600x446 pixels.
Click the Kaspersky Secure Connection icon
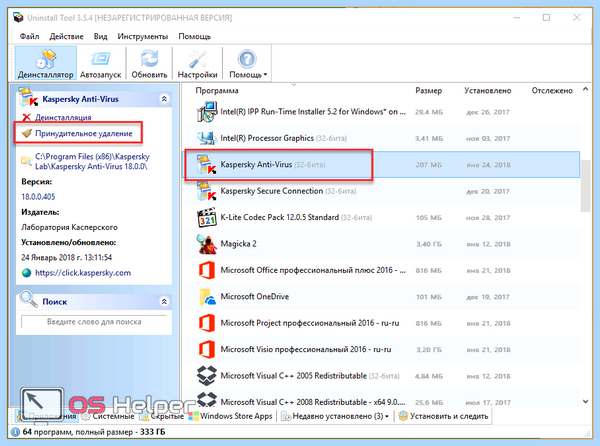[x=207, y=191]
